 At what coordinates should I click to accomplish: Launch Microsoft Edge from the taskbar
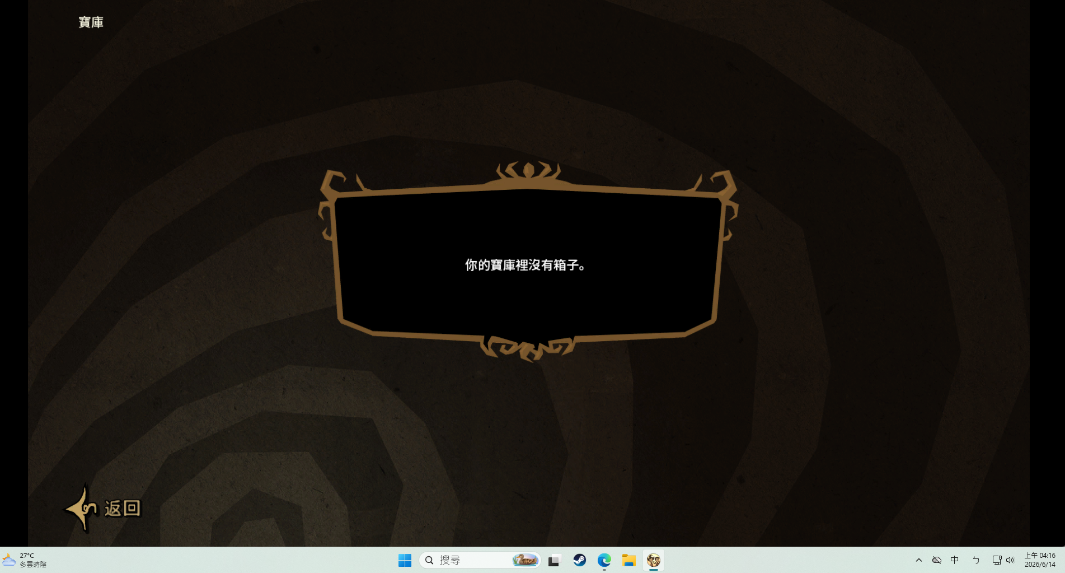604,560
